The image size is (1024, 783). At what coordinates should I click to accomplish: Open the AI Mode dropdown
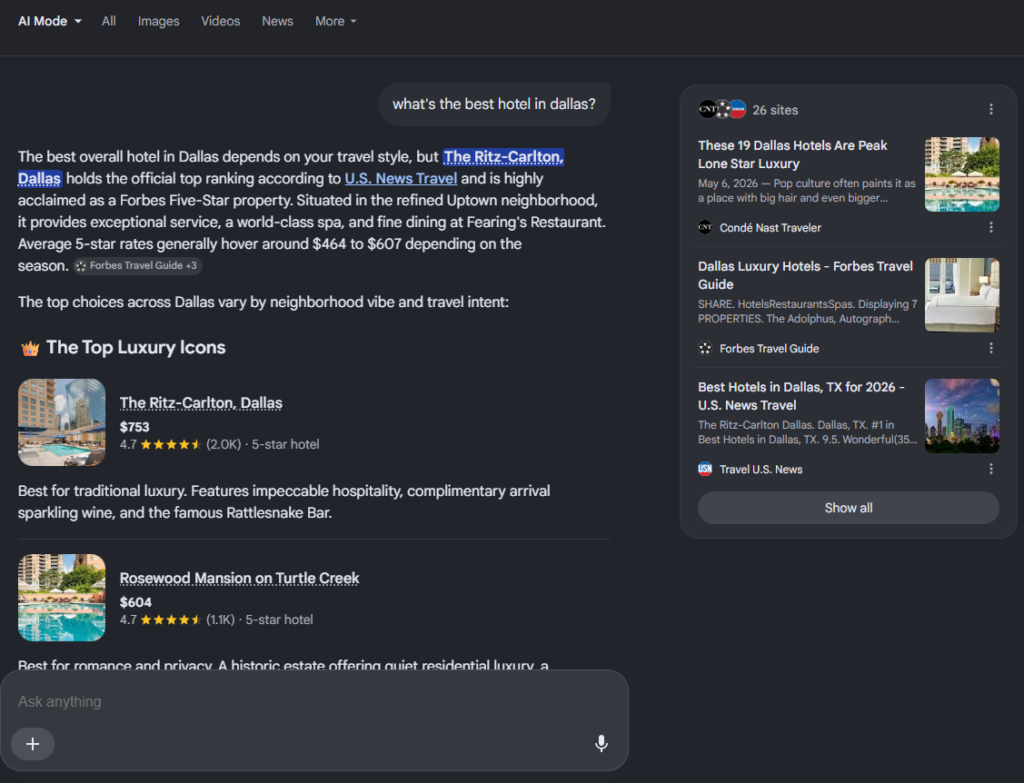coord(50,21)
